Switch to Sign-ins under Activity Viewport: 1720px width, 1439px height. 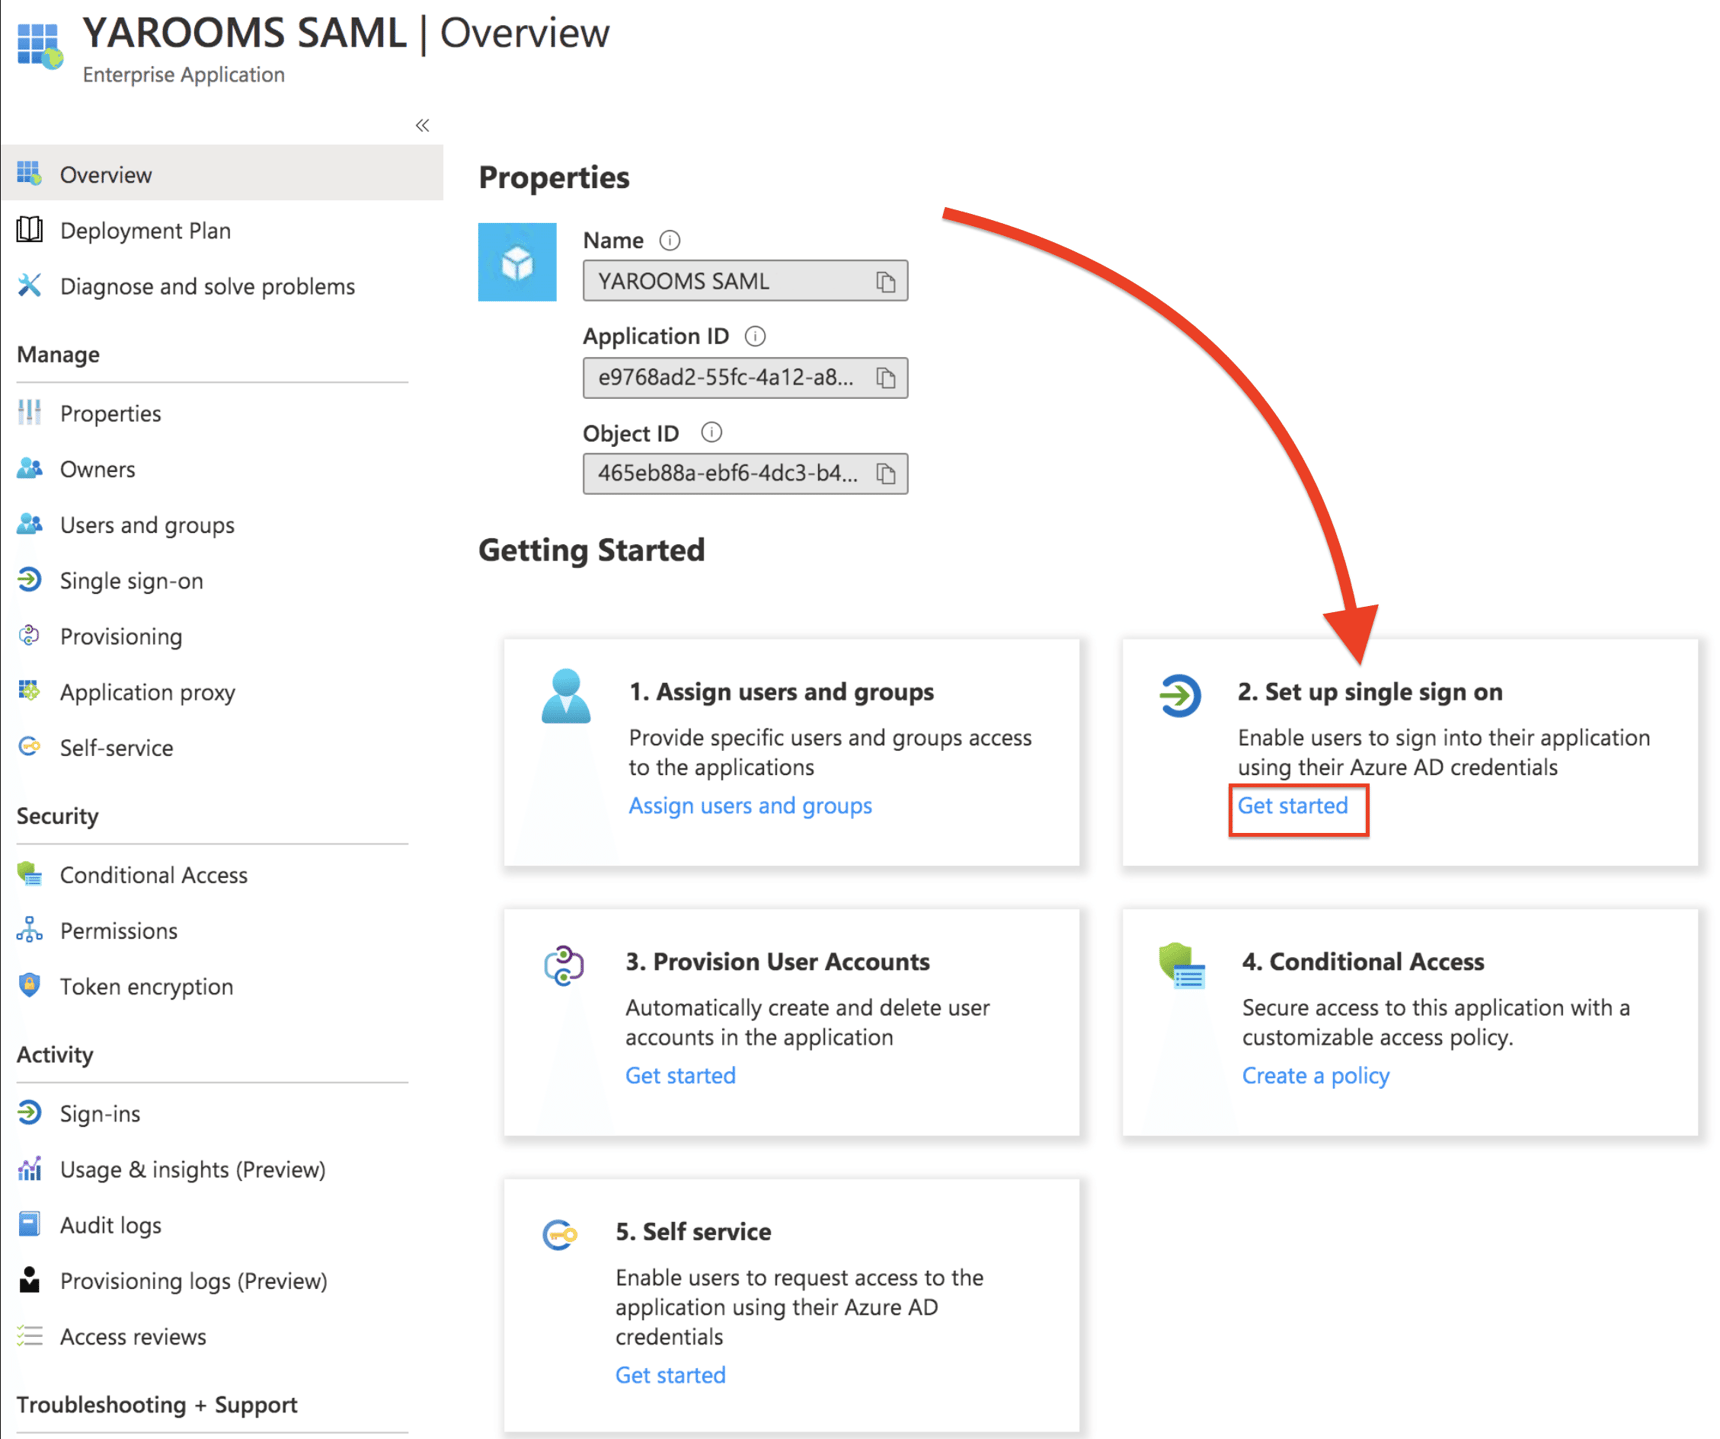click(x=99, y=1113)
